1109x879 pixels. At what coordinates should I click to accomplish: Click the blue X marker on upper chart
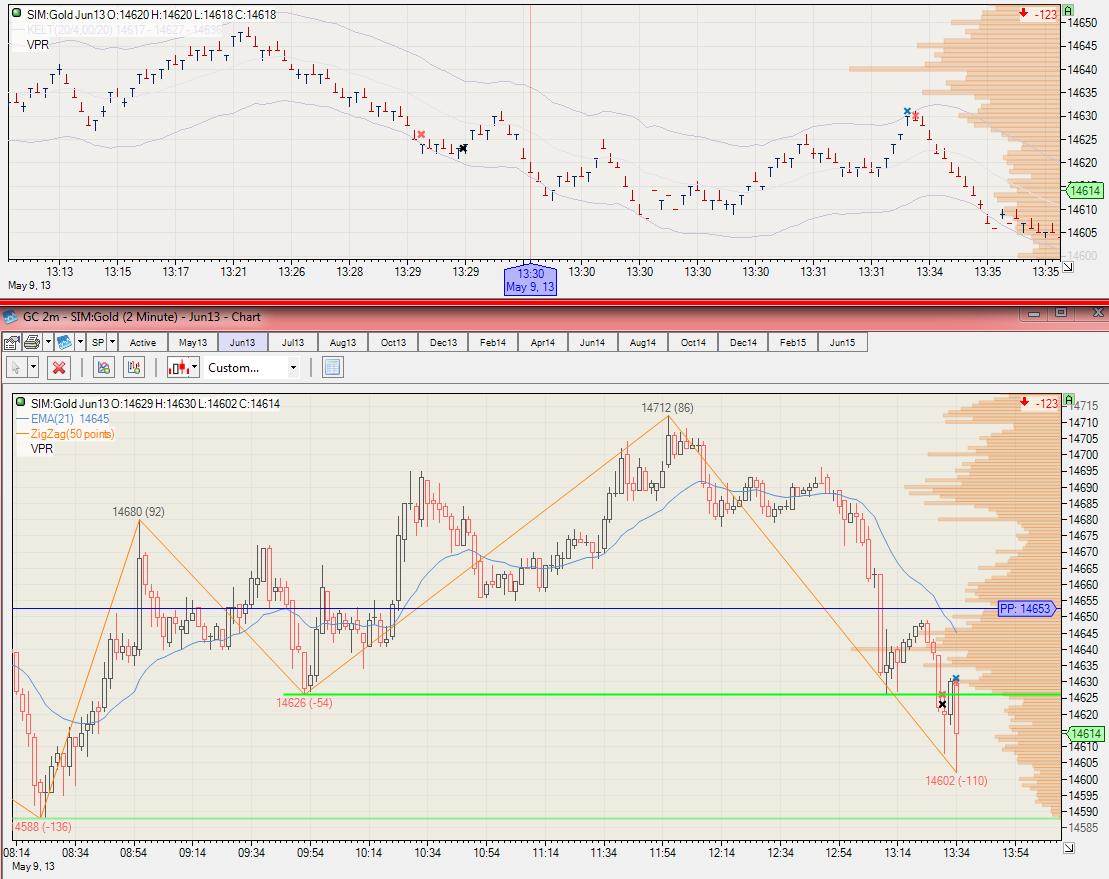coord(907,111)
